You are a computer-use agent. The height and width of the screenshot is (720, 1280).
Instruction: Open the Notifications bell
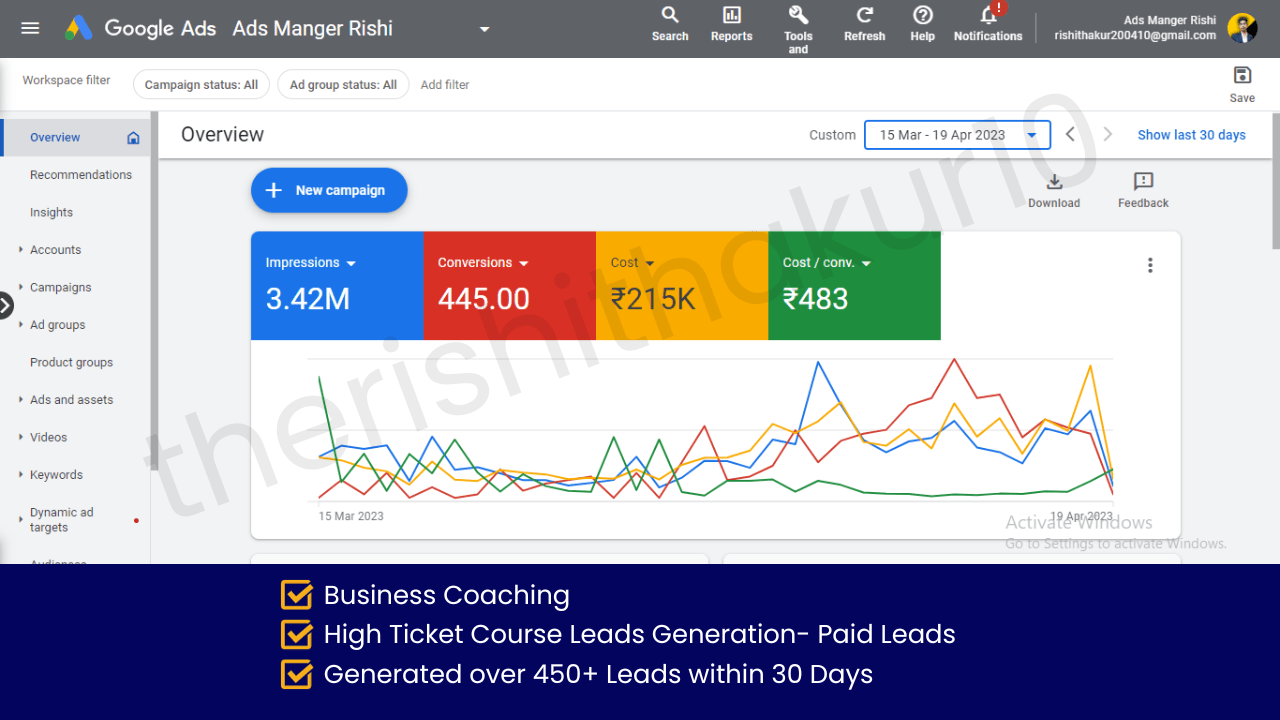988,16
